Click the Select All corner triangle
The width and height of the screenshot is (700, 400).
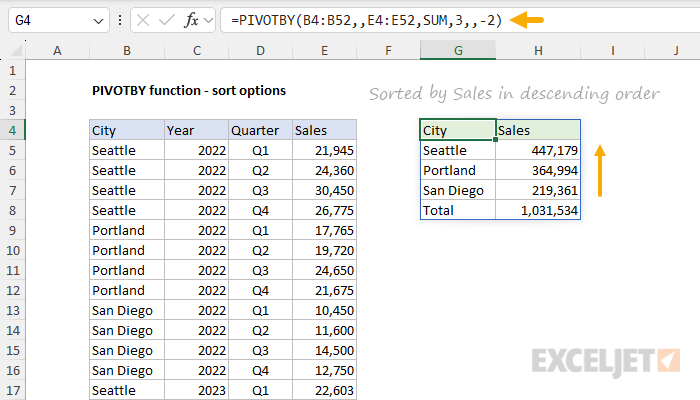point(16,50)
